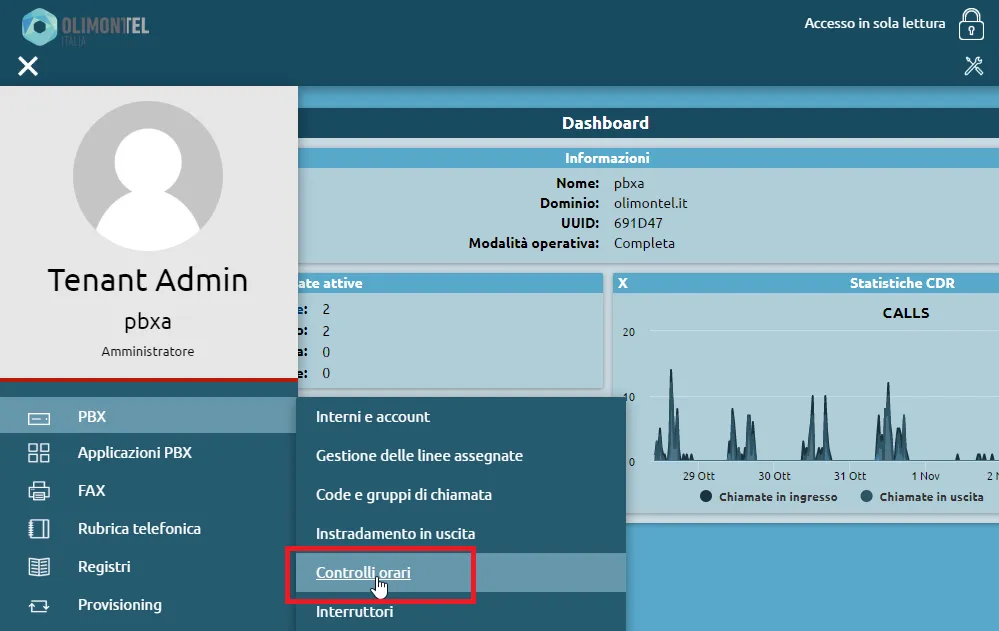The image size is (999, 631).
Task: Close the side menu with X icon
Action: tap(28, 66)
